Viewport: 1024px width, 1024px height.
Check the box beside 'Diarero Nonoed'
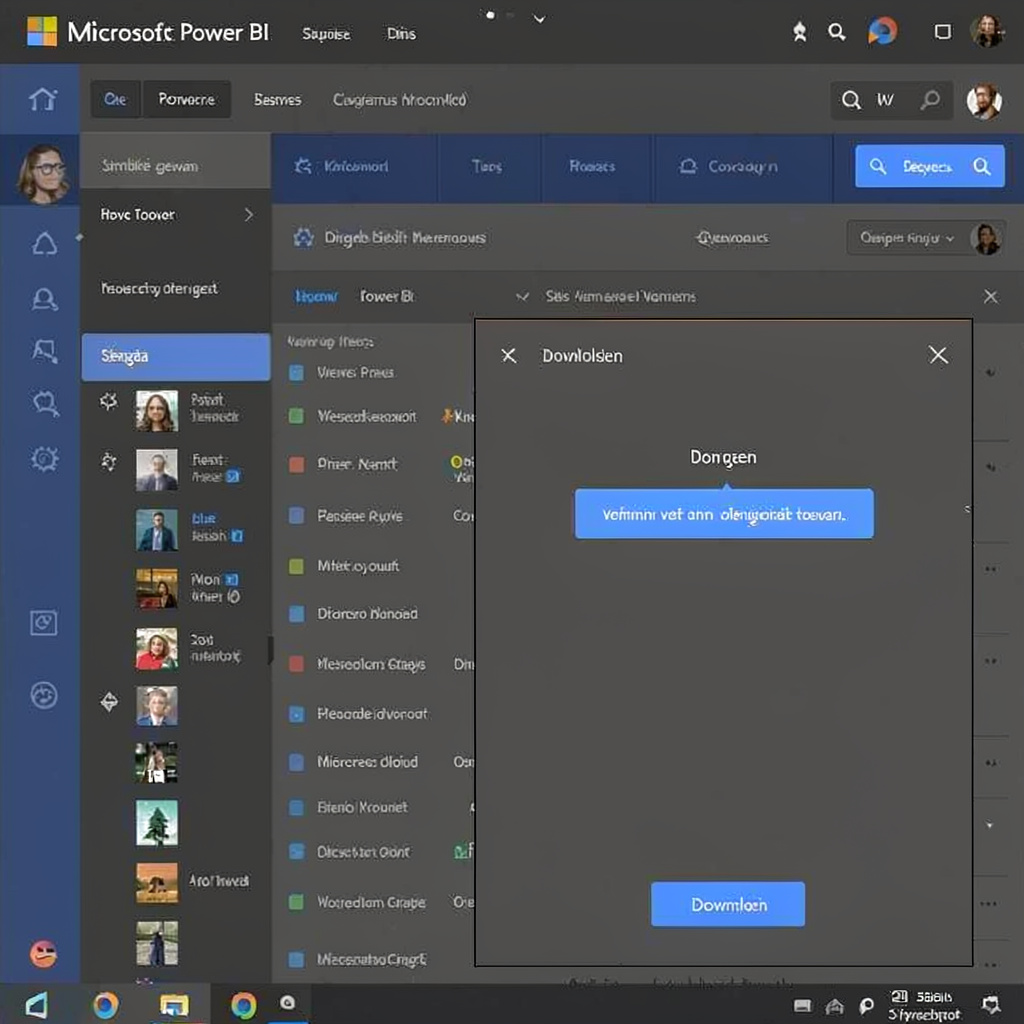296,614
